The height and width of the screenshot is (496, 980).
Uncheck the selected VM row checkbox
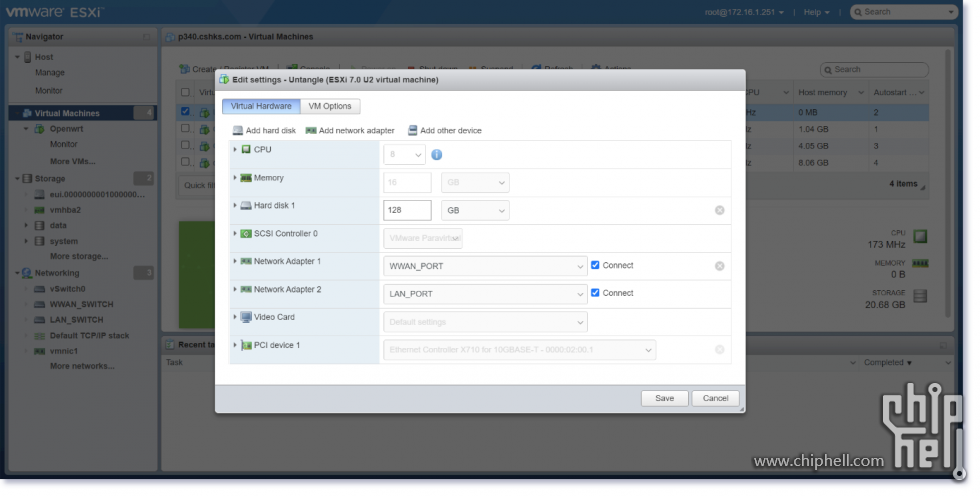[x=185, y=112]
